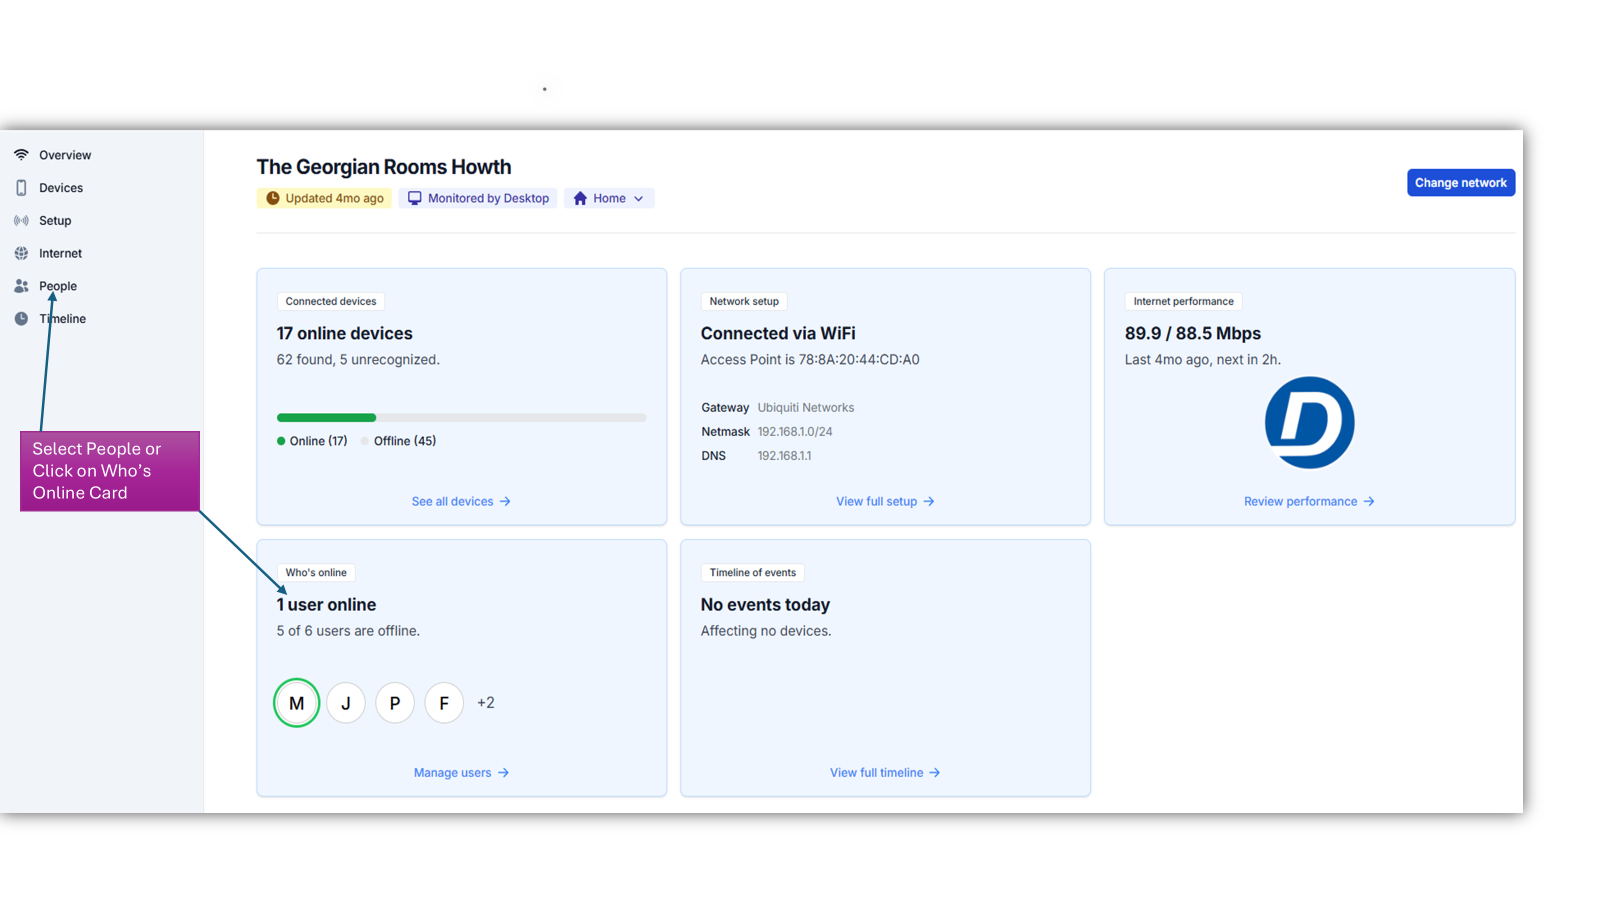Screen dimensions: 1600x900
Task: Select the Internet globe icon
Action: point(21,253)
